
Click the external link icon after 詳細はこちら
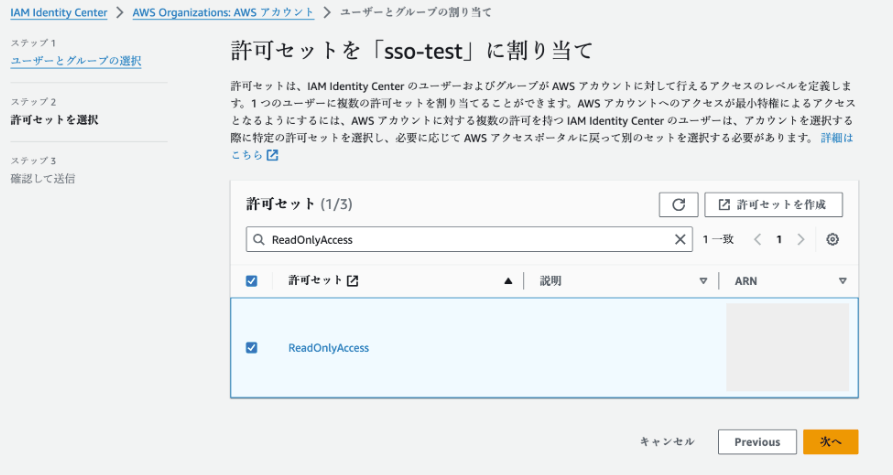(272, 156)
